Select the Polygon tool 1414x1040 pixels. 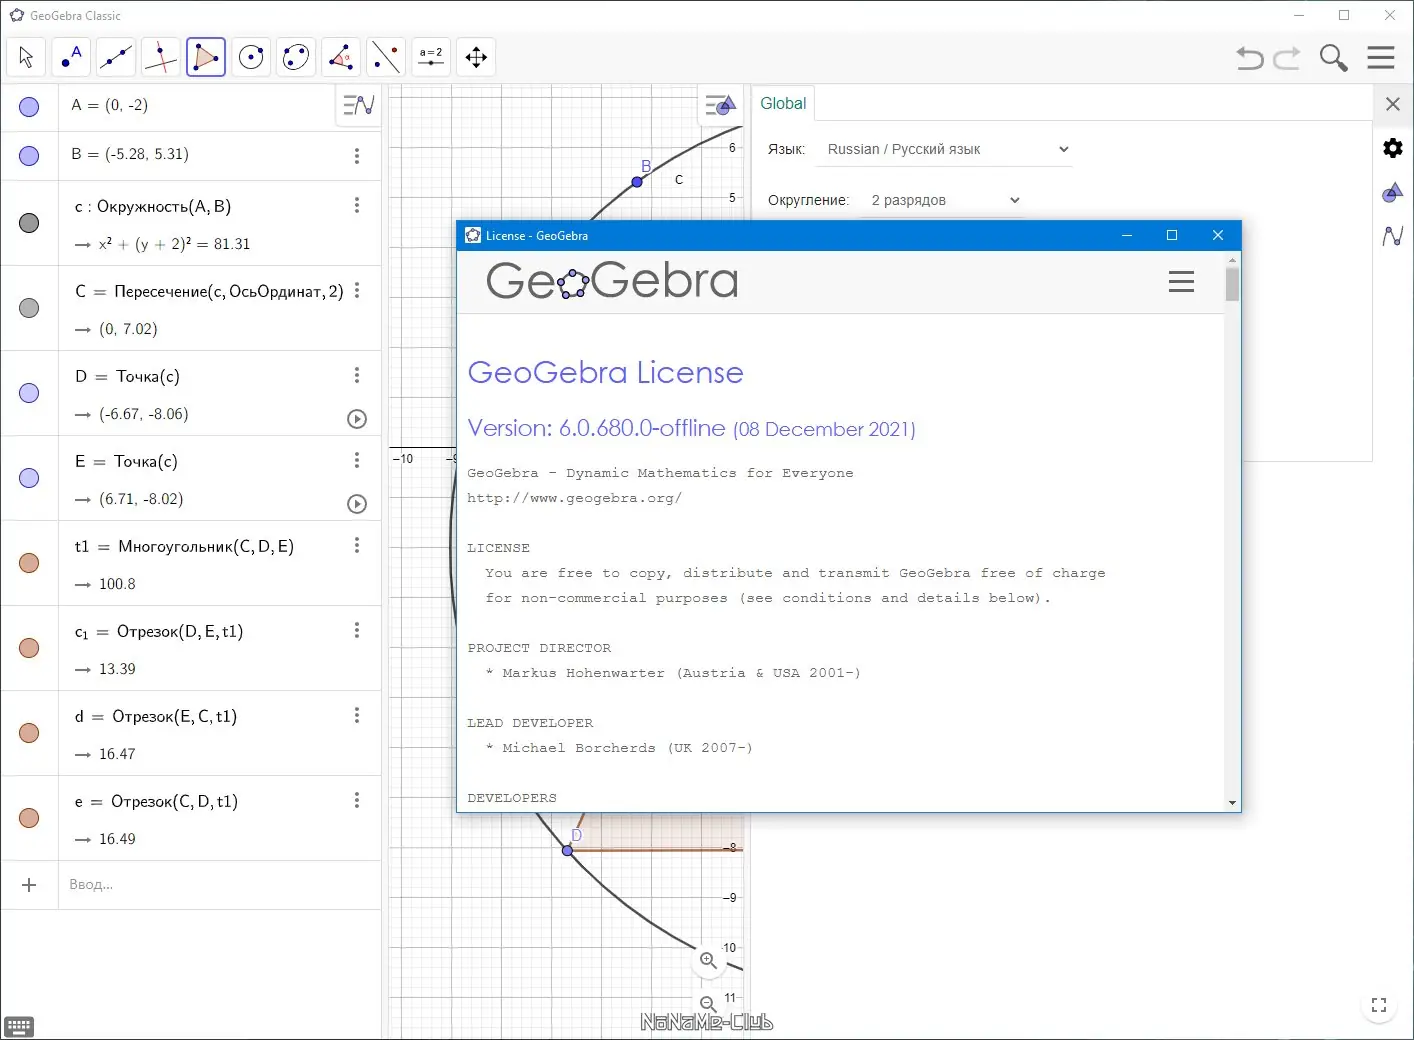tap(206, 57)
